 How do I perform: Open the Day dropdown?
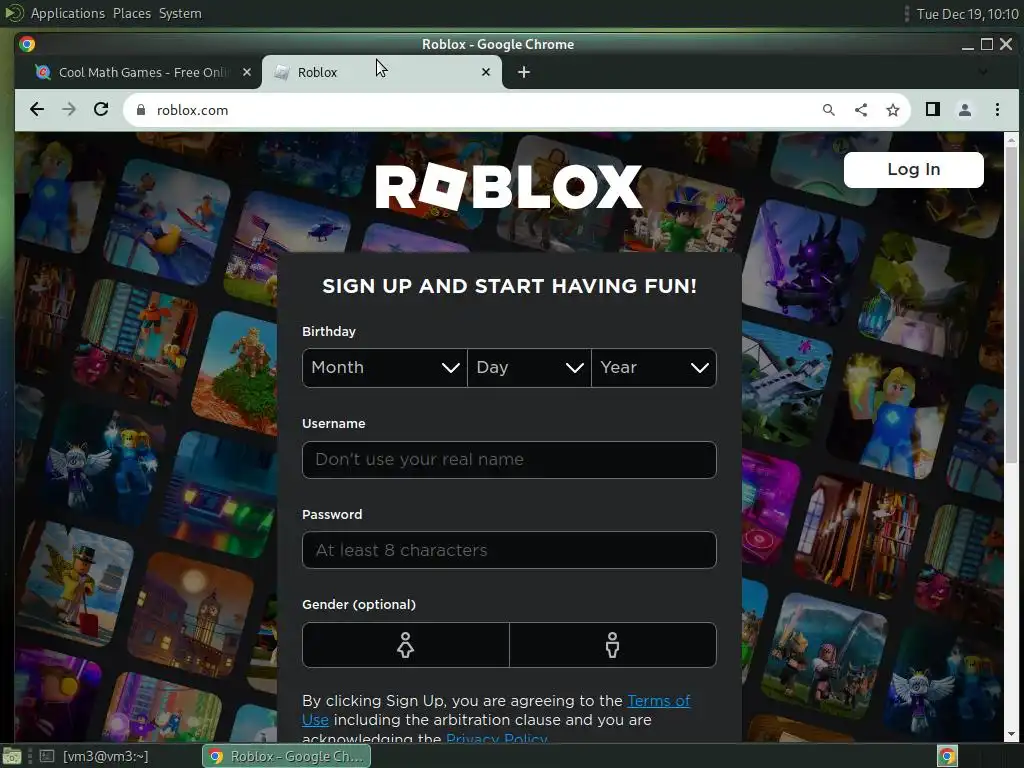[530, 368]
